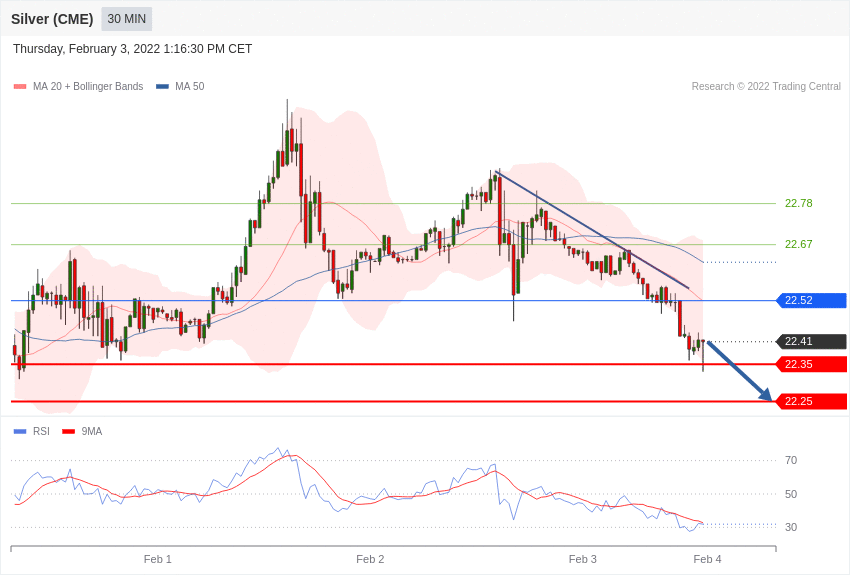Viewport: 850px width, 576px height.
Task: Click the red 22.25 support price tag
Action: click(812, 402)
